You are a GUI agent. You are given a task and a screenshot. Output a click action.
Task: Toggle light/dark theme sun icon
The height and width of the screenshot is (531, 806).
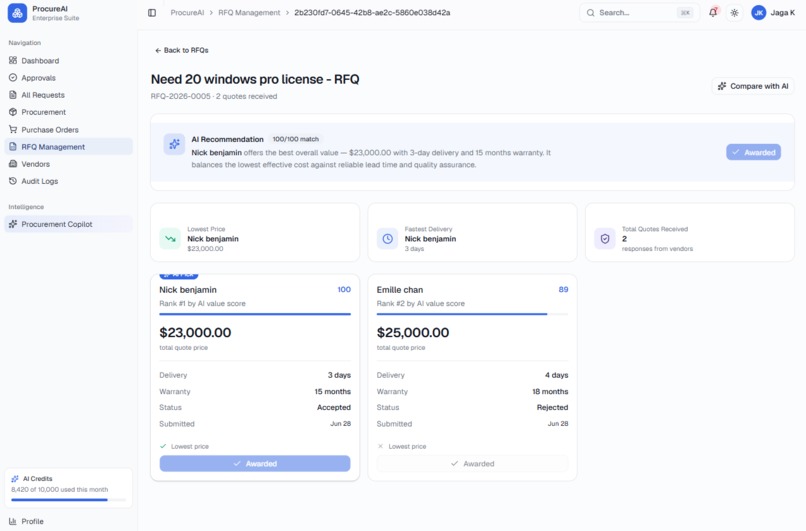click(735, 13)
